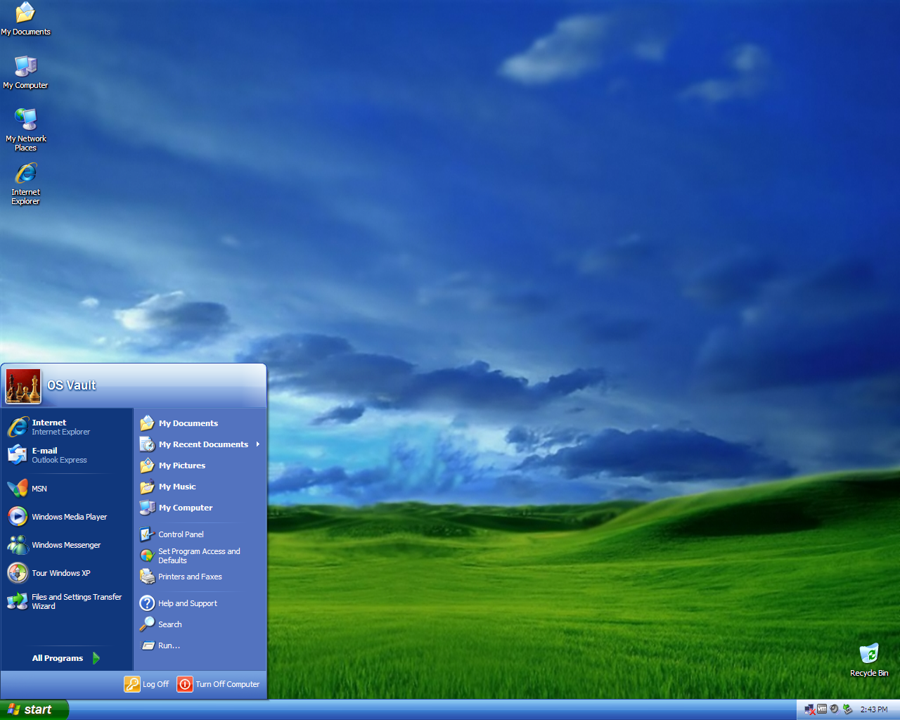
Task: Click the Log Off button
Action: 147,684
